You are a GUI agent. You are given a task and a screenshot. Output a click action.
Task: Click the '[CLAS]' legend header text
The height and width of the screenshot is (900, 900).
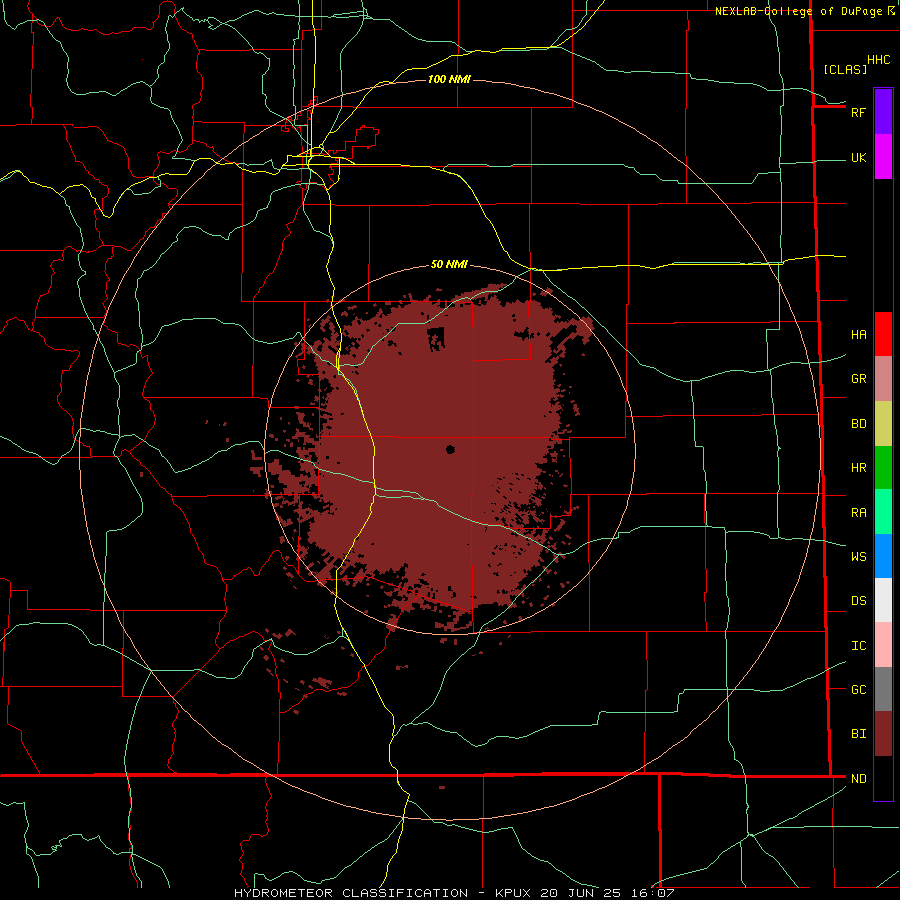[x=845, y=69]
